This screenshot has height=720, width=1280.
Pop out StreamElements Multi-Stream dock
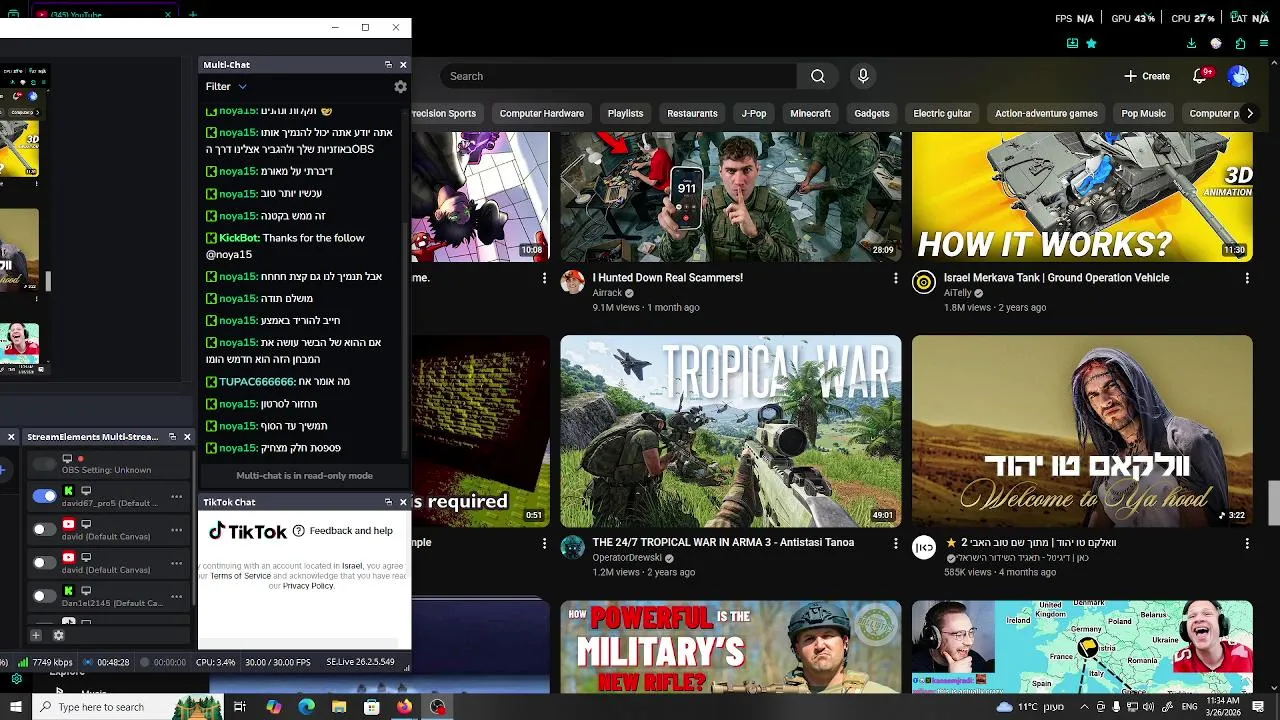[172, 437]
